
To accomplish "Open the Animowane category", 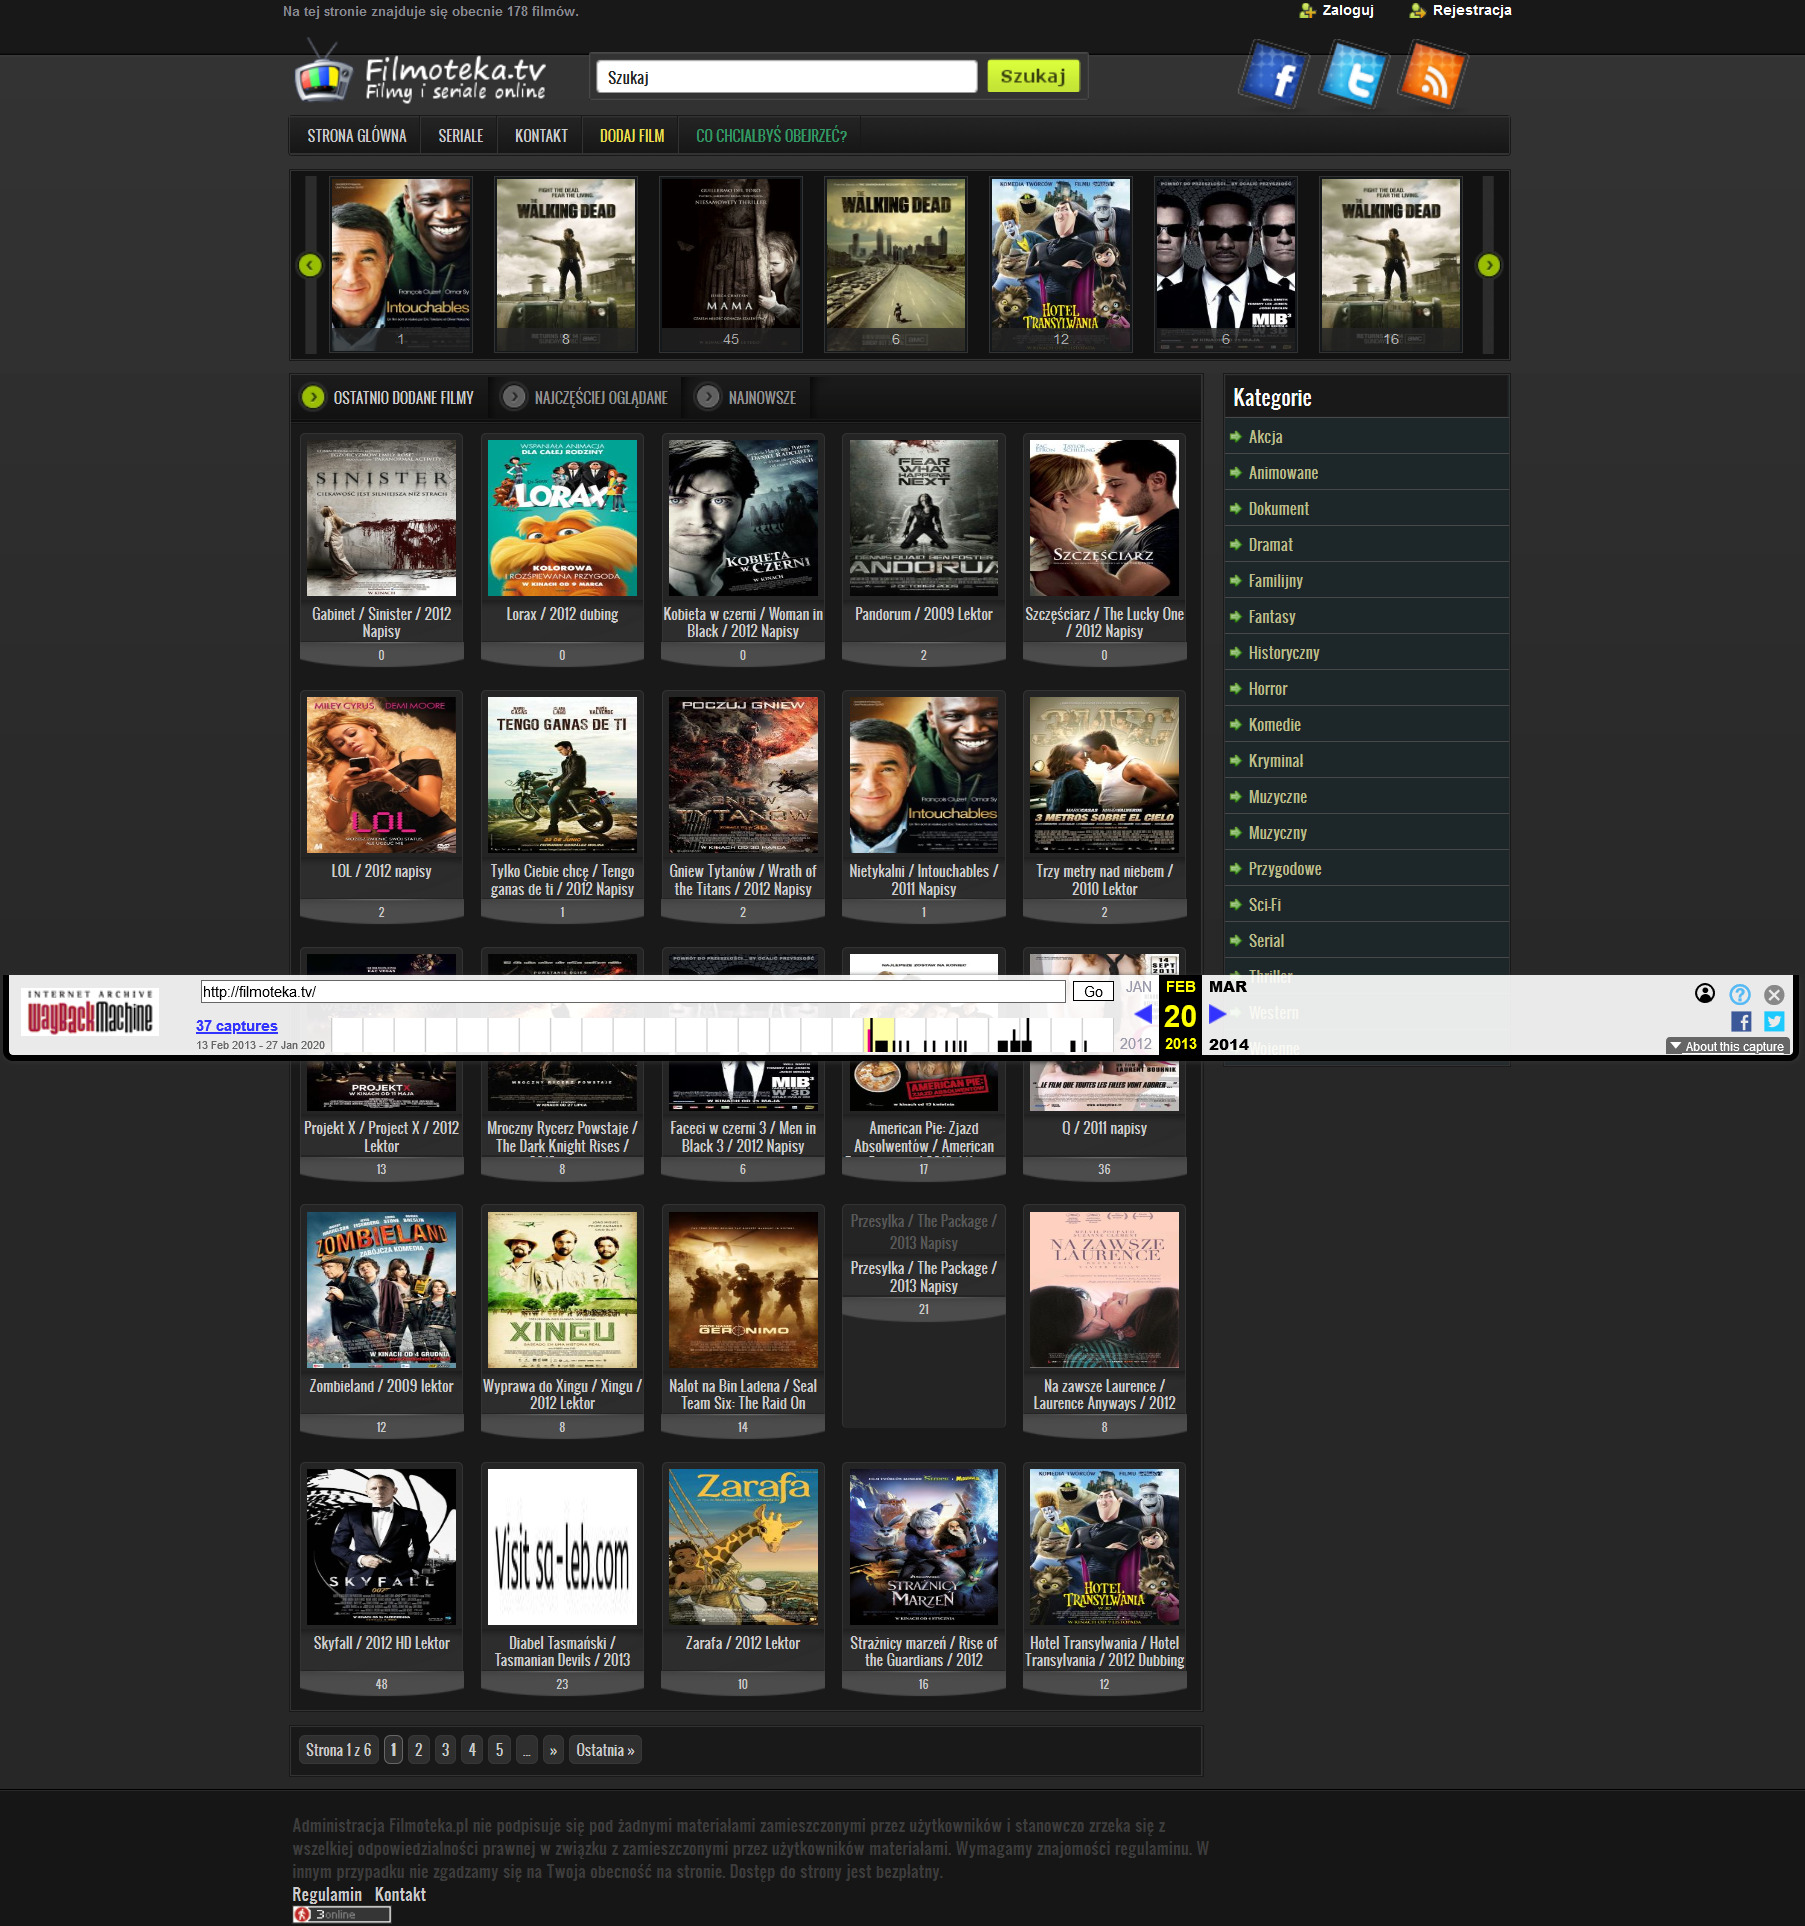I will point(1283,473).
